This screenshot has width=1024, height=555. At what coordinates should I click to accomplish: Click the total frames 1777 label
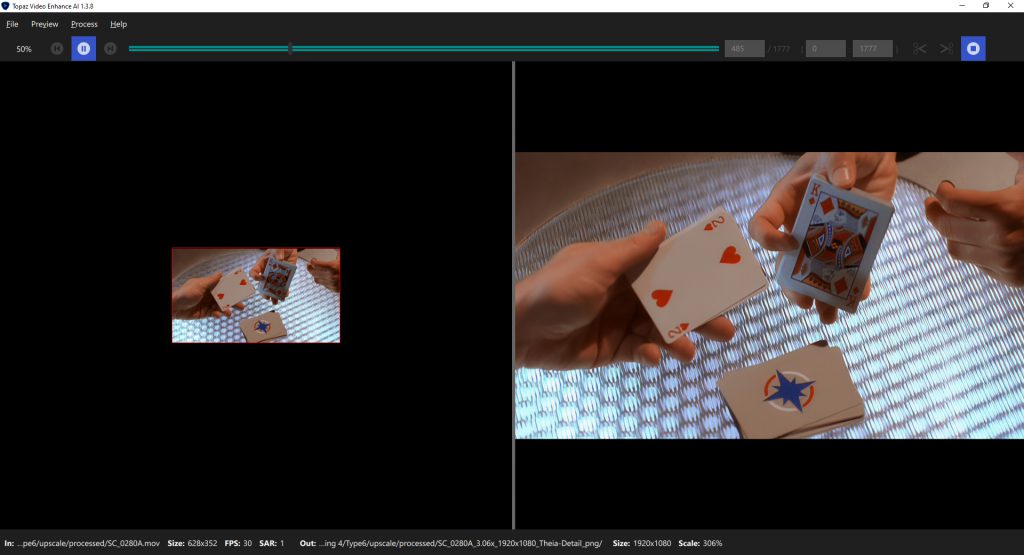coord(779,49)
